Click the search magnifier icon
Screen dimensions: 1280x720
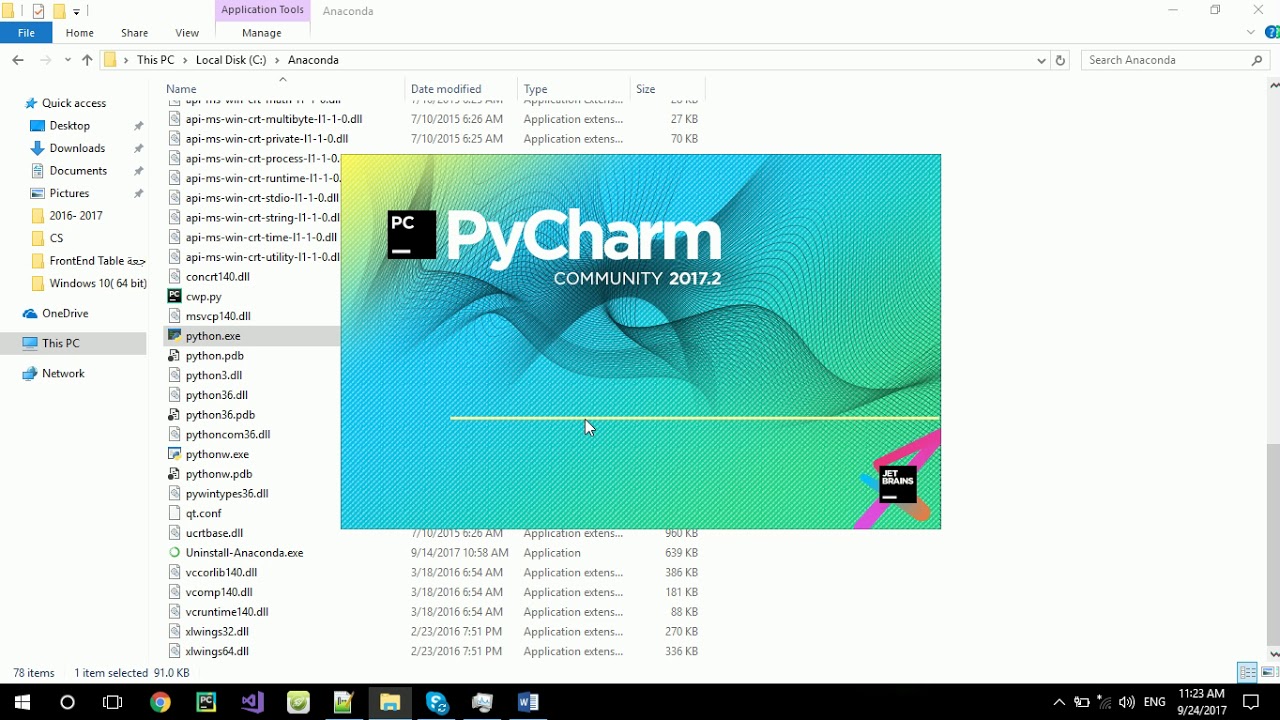(x=1258, y=60)
